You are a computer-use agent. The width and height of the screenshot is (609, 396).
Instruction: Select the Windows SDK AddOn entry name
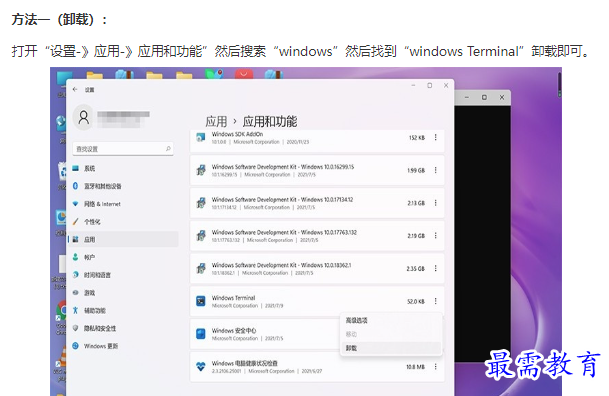tap(237, 134)
